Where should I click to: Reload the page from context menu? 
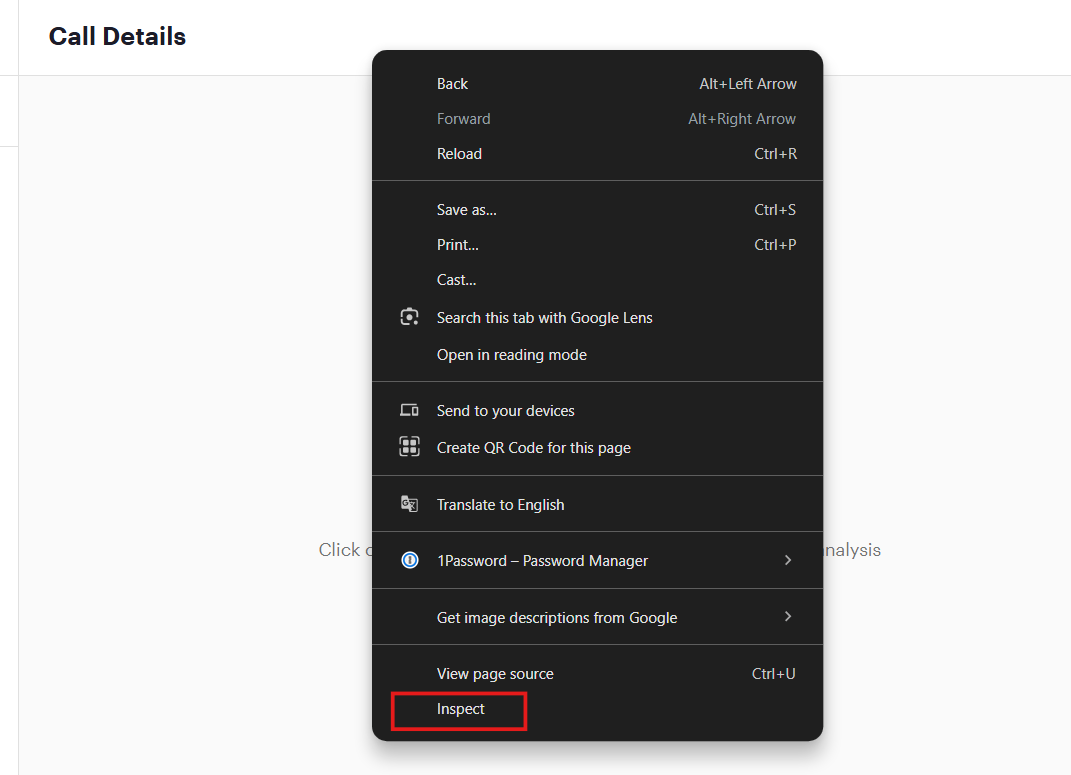(597, 154)
